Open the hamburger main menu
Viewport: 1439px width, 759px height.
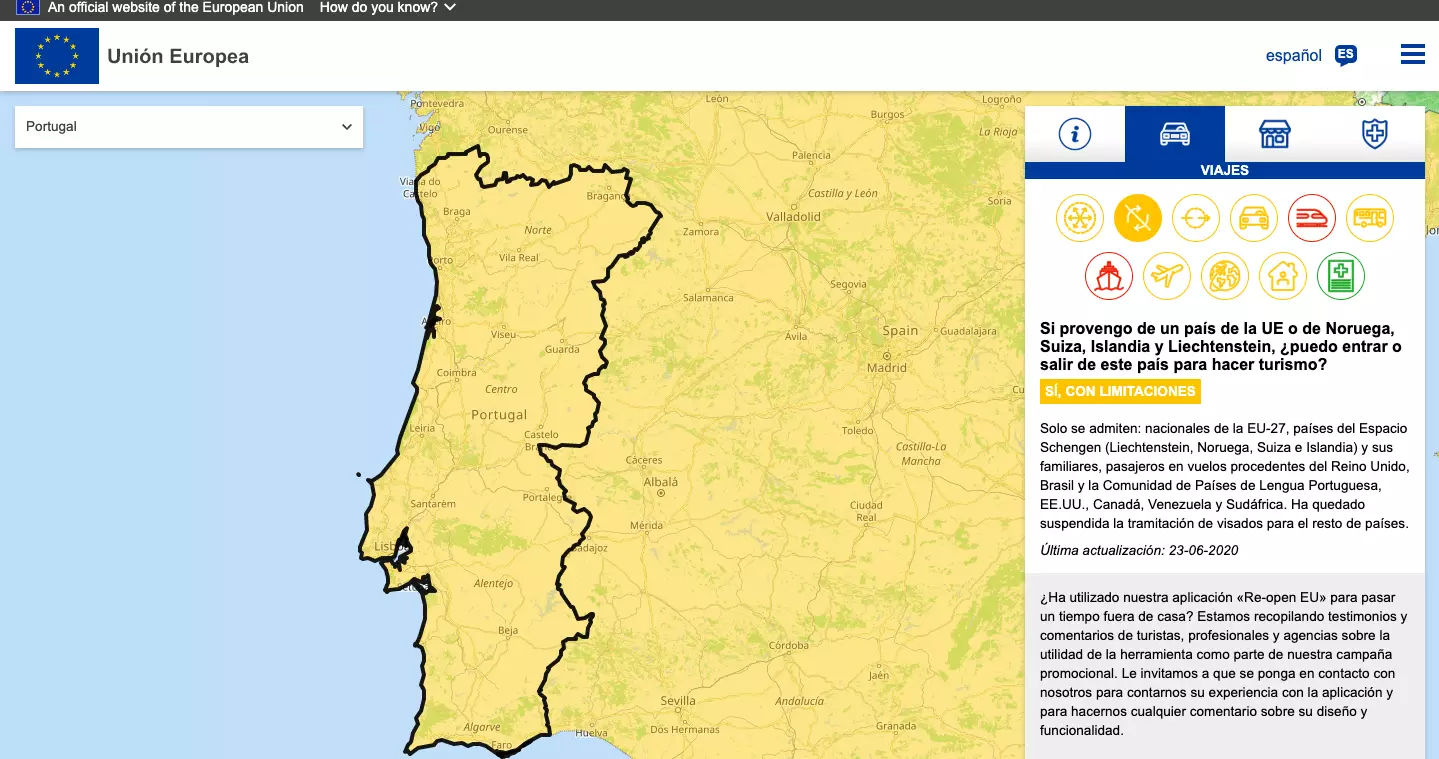(x=1413, y=54)
